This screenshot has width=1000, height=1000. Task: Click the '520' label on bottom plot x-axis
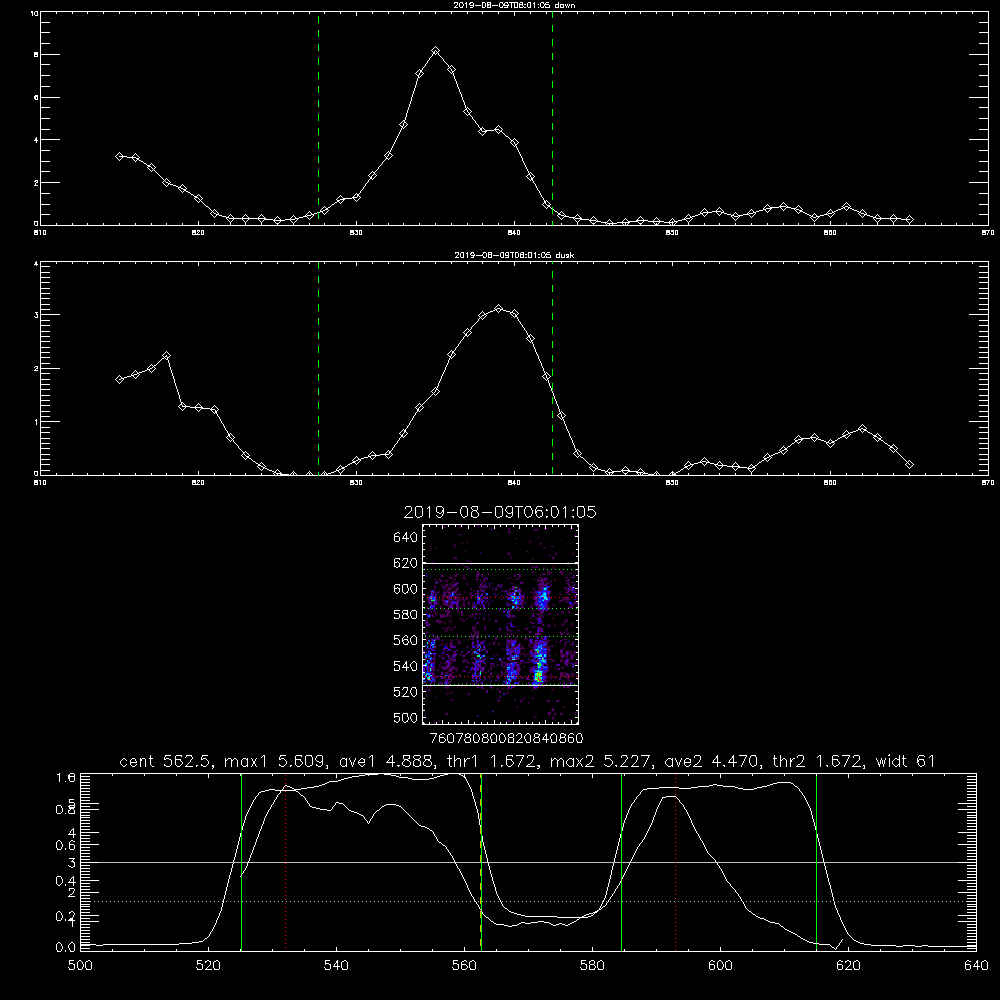(x=208, y=966)
